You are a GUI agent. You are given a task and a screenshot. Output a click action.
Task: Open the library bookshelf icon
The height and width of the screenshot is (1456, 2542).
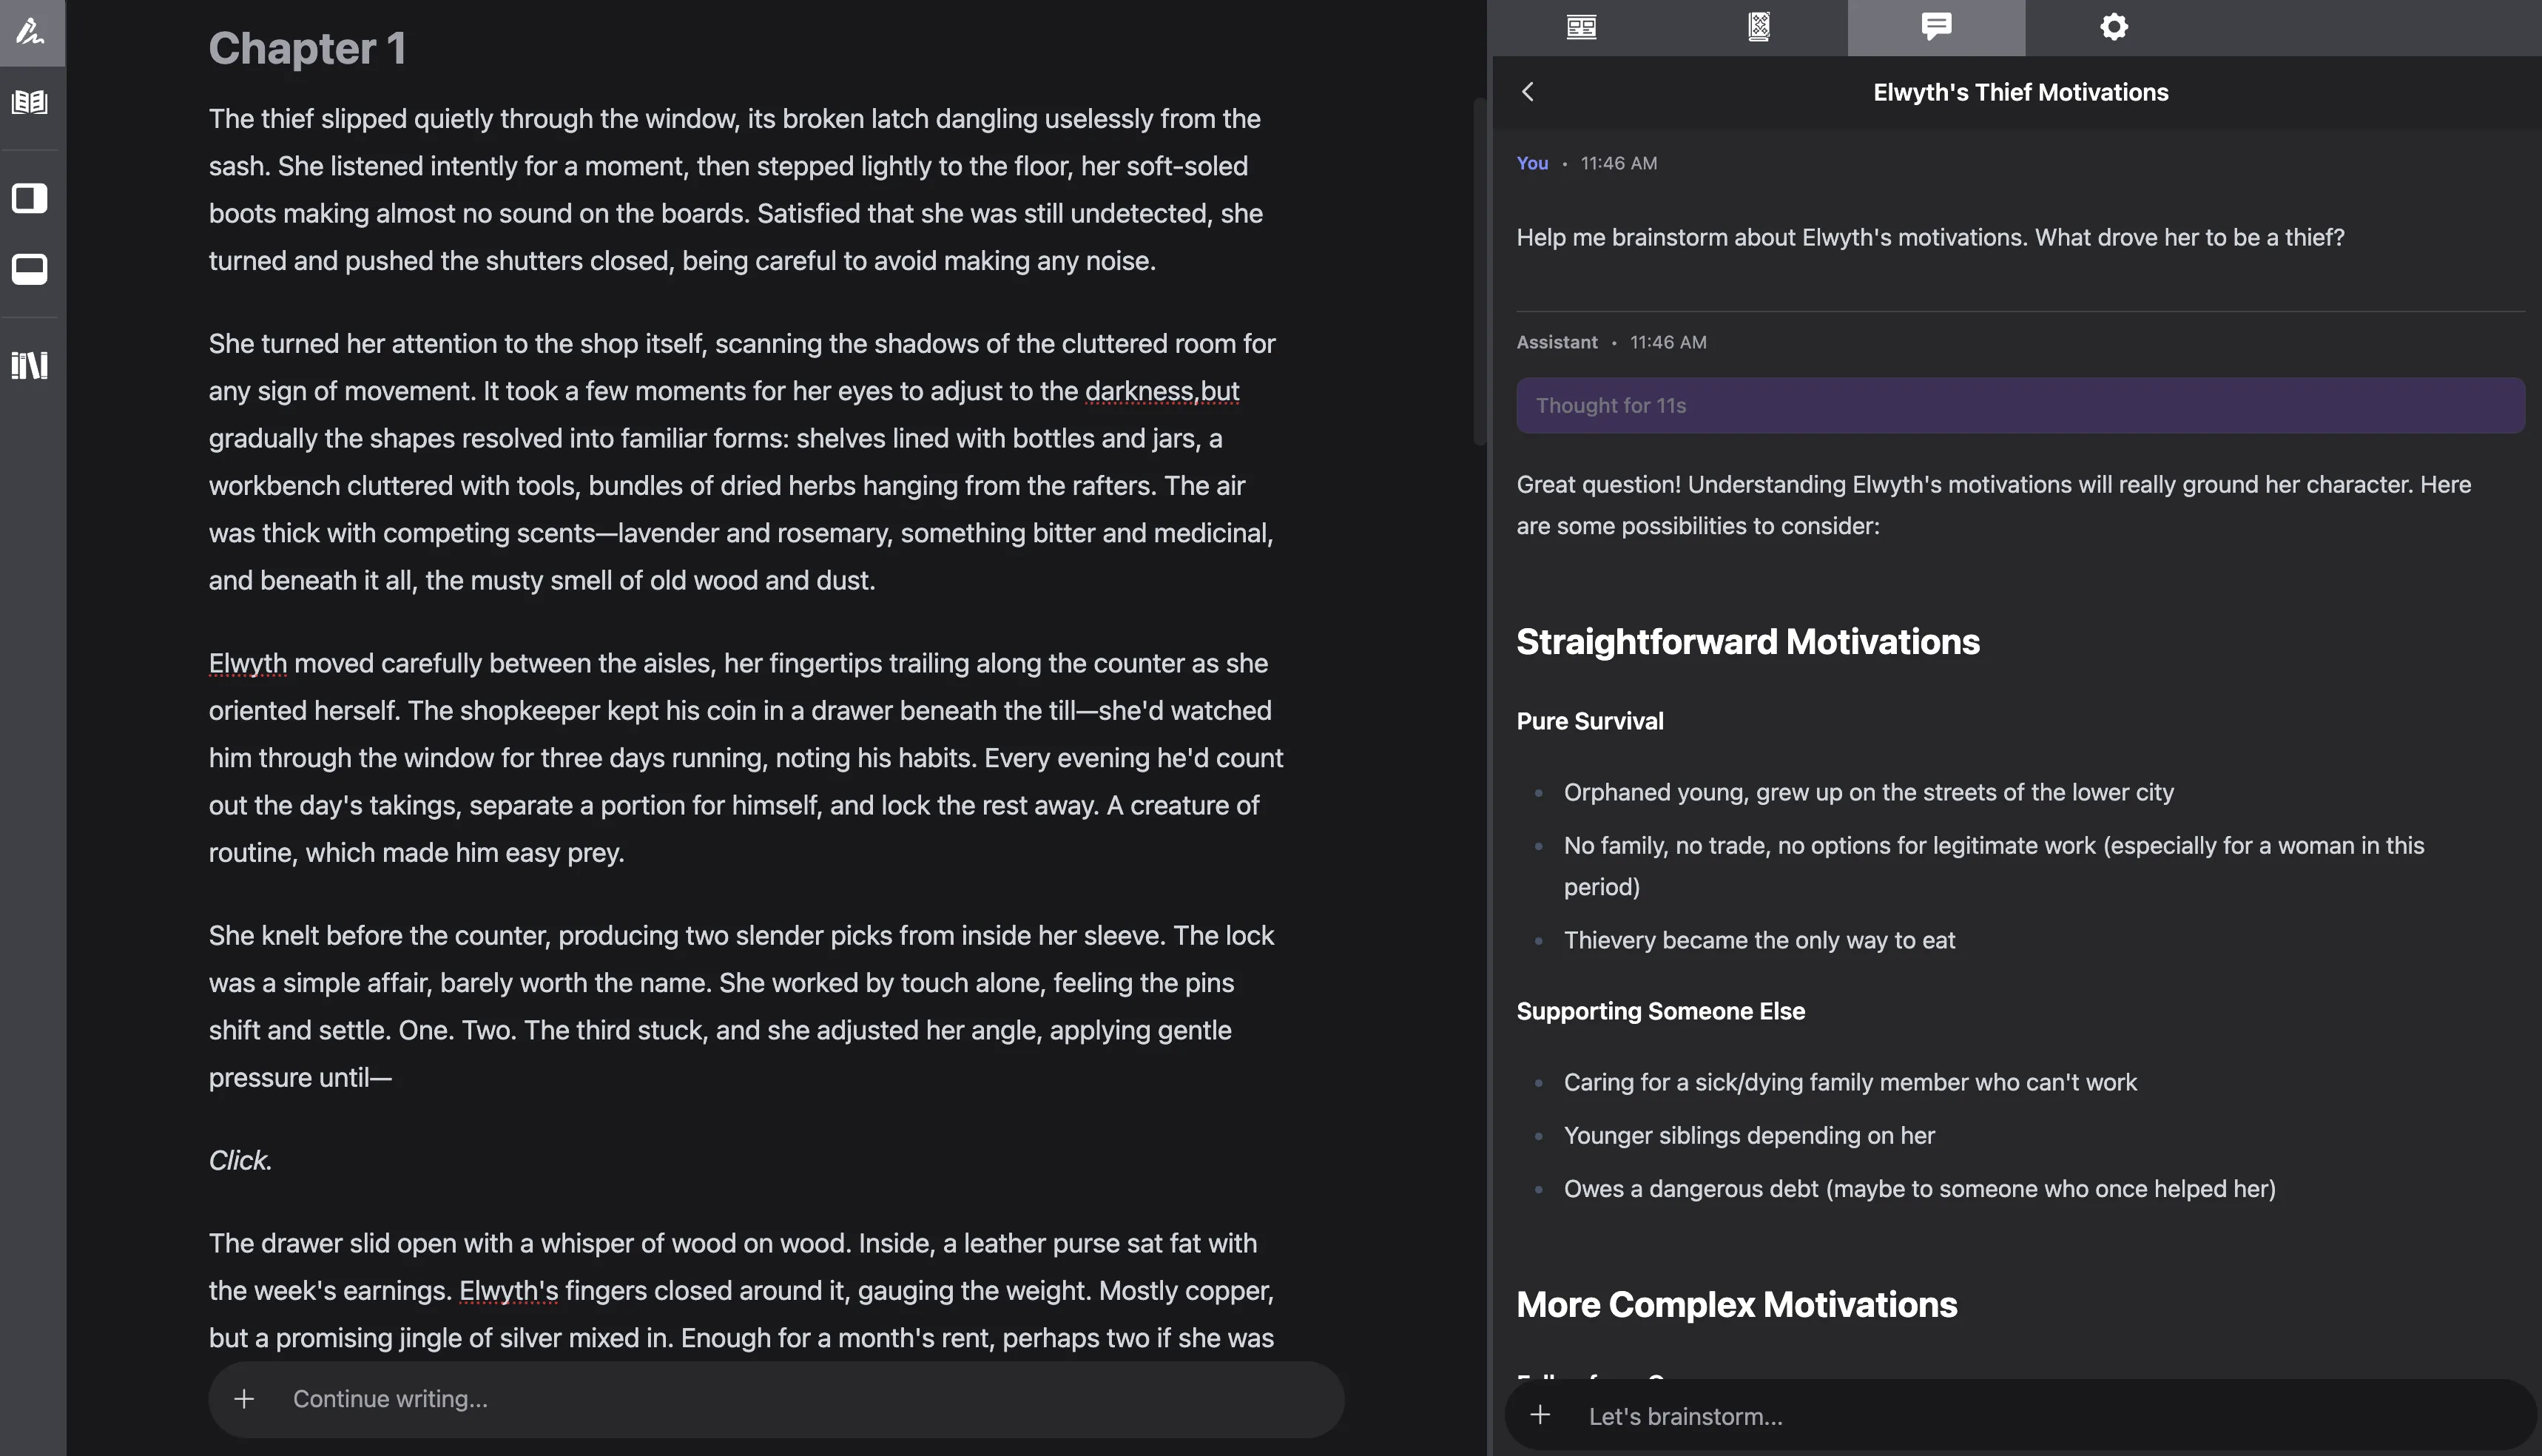30,365
